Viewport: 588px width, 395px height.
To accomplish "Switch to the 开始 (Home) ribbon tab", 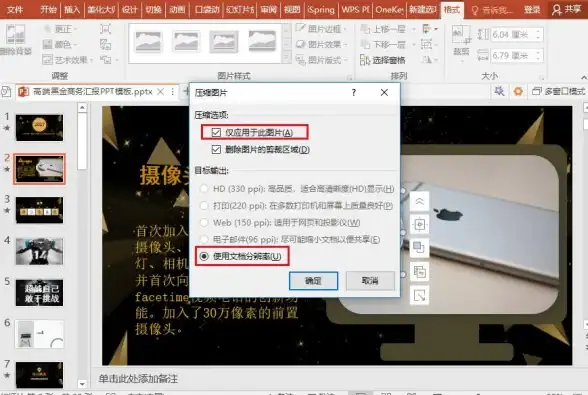I will (48, 9).
